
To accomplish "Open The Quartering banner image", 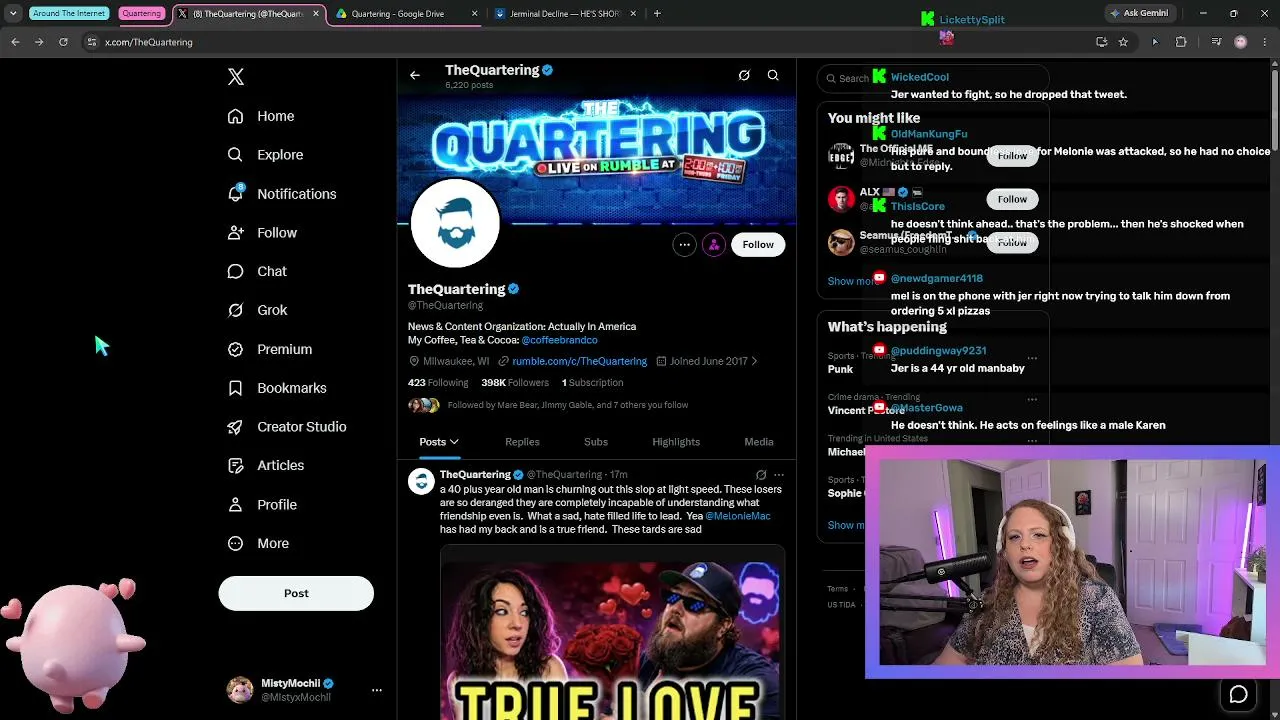I will pos(597,160).
